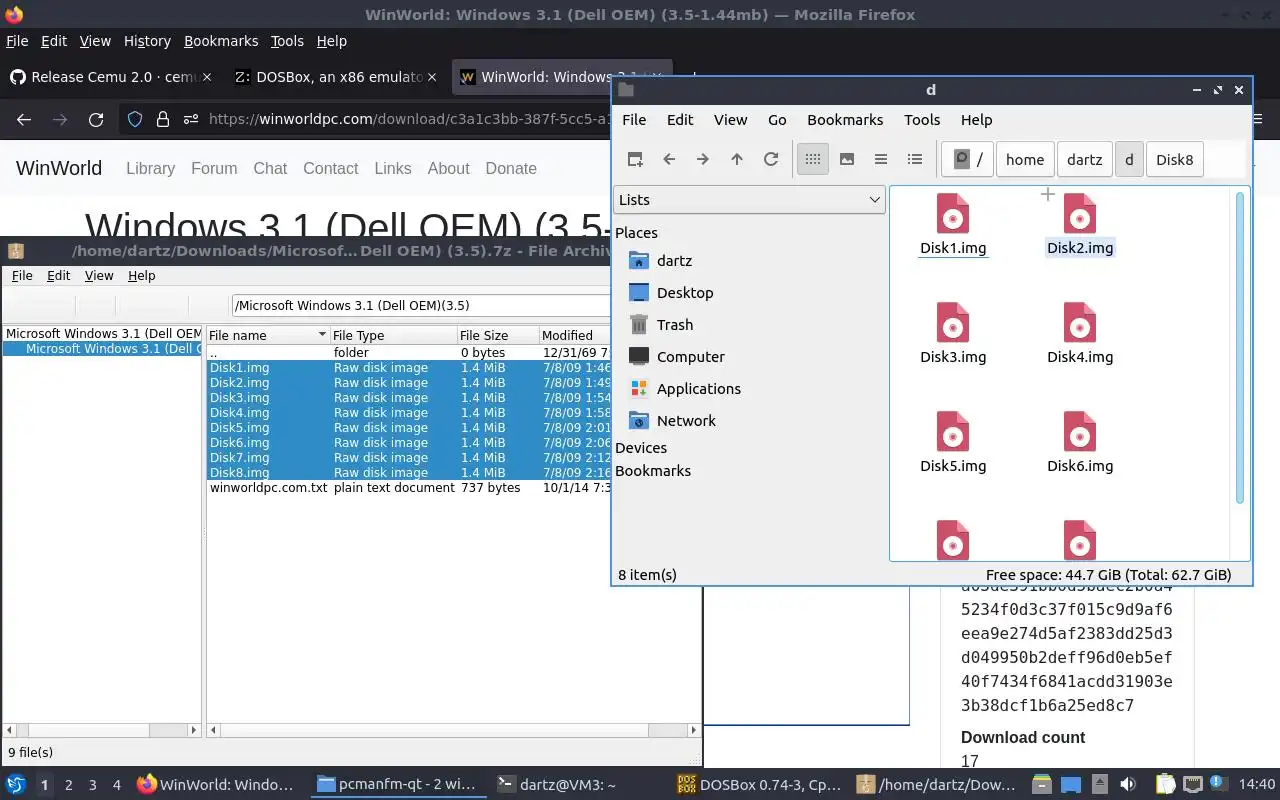Open file manager Bookmarks menu
1280x800 pixels.
[x=845, y=120]
